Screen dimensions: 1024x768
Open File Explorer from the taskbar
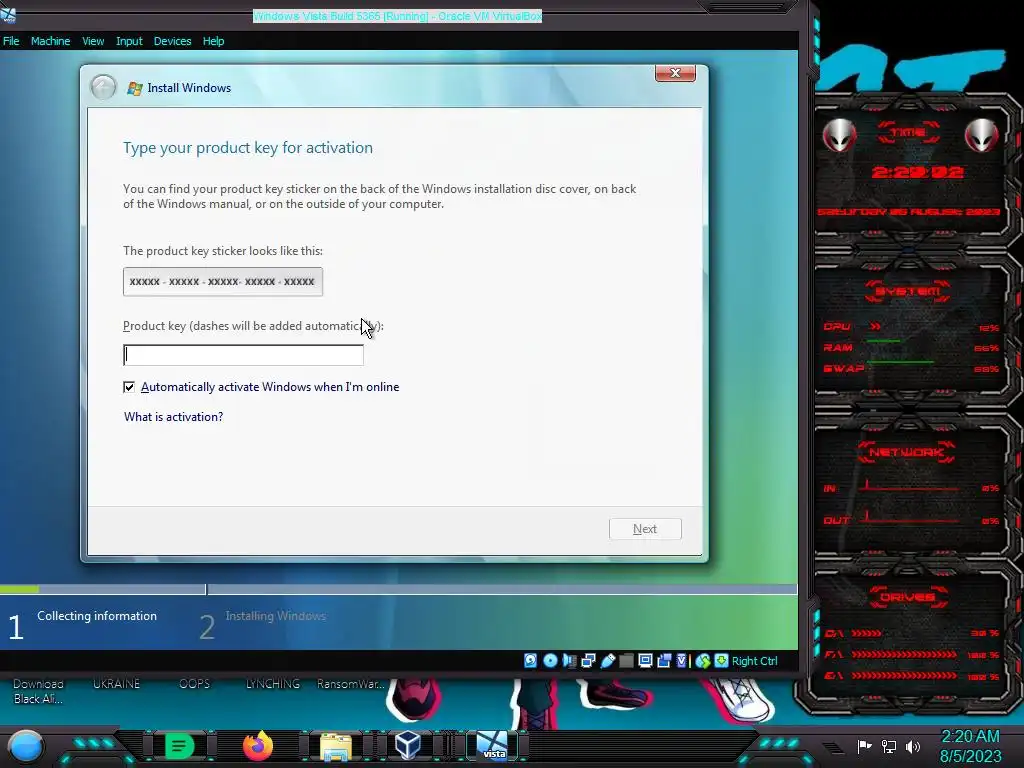(336, 747)
